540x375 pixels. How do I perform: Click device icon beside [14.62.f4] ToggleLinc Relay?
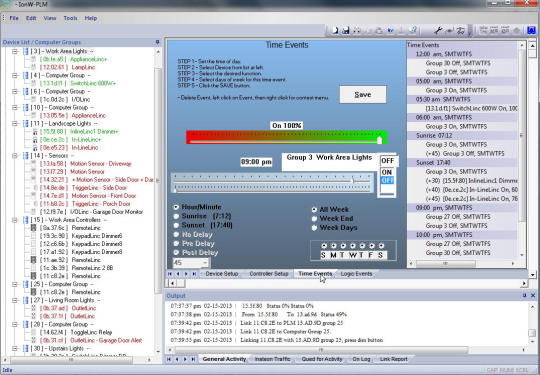(x=34, y=332)
